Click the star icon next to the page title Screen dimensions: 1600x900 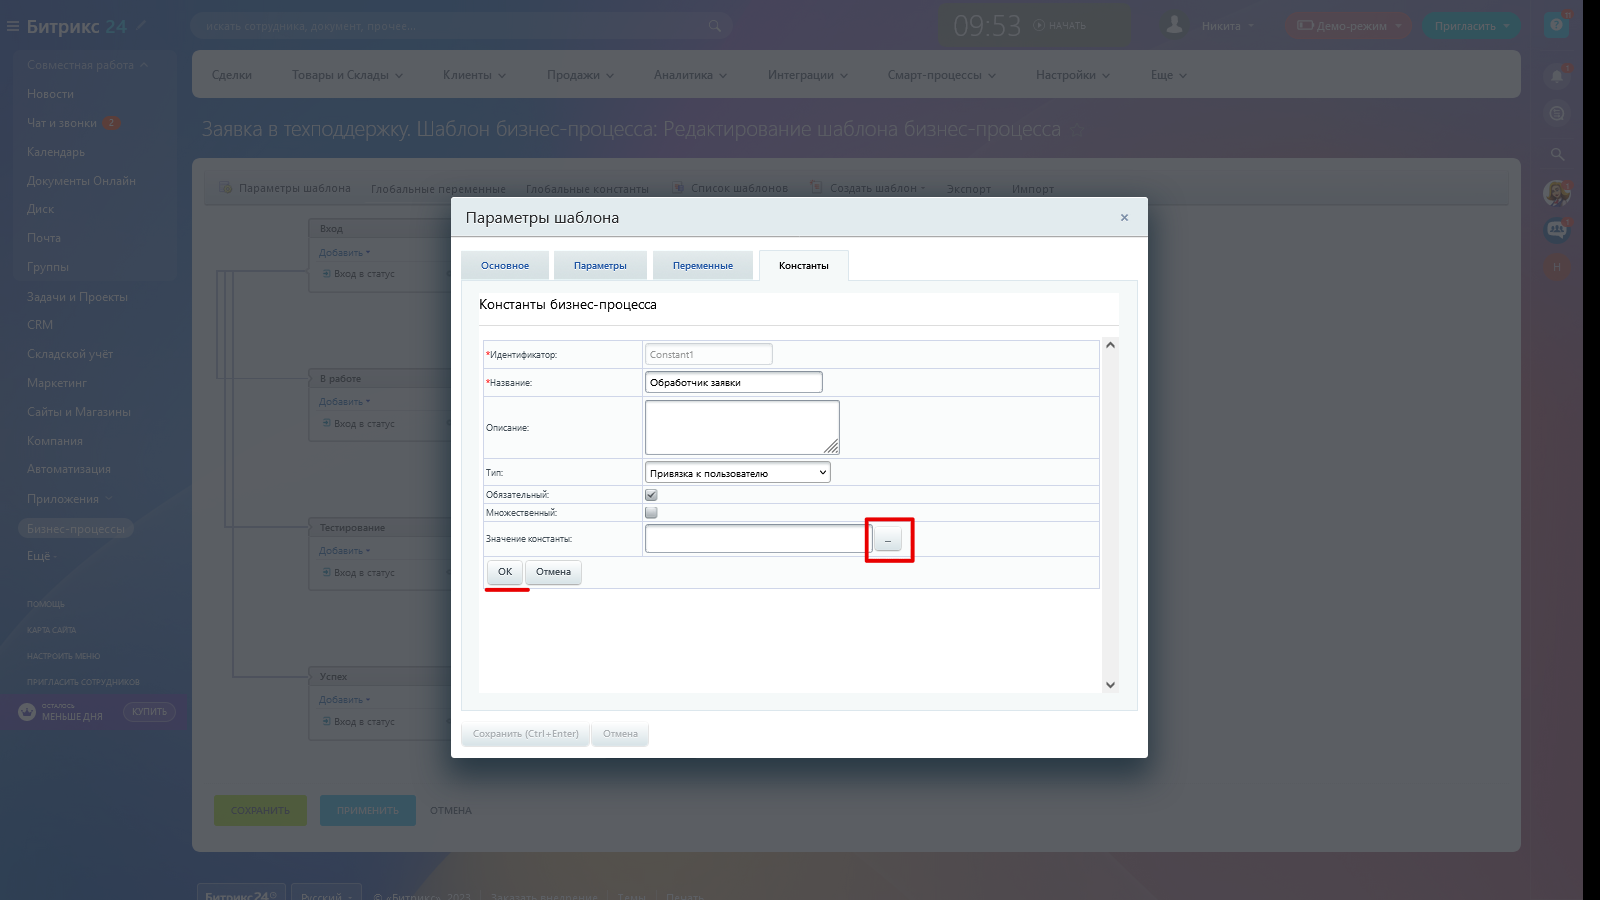coord(1077,130)
